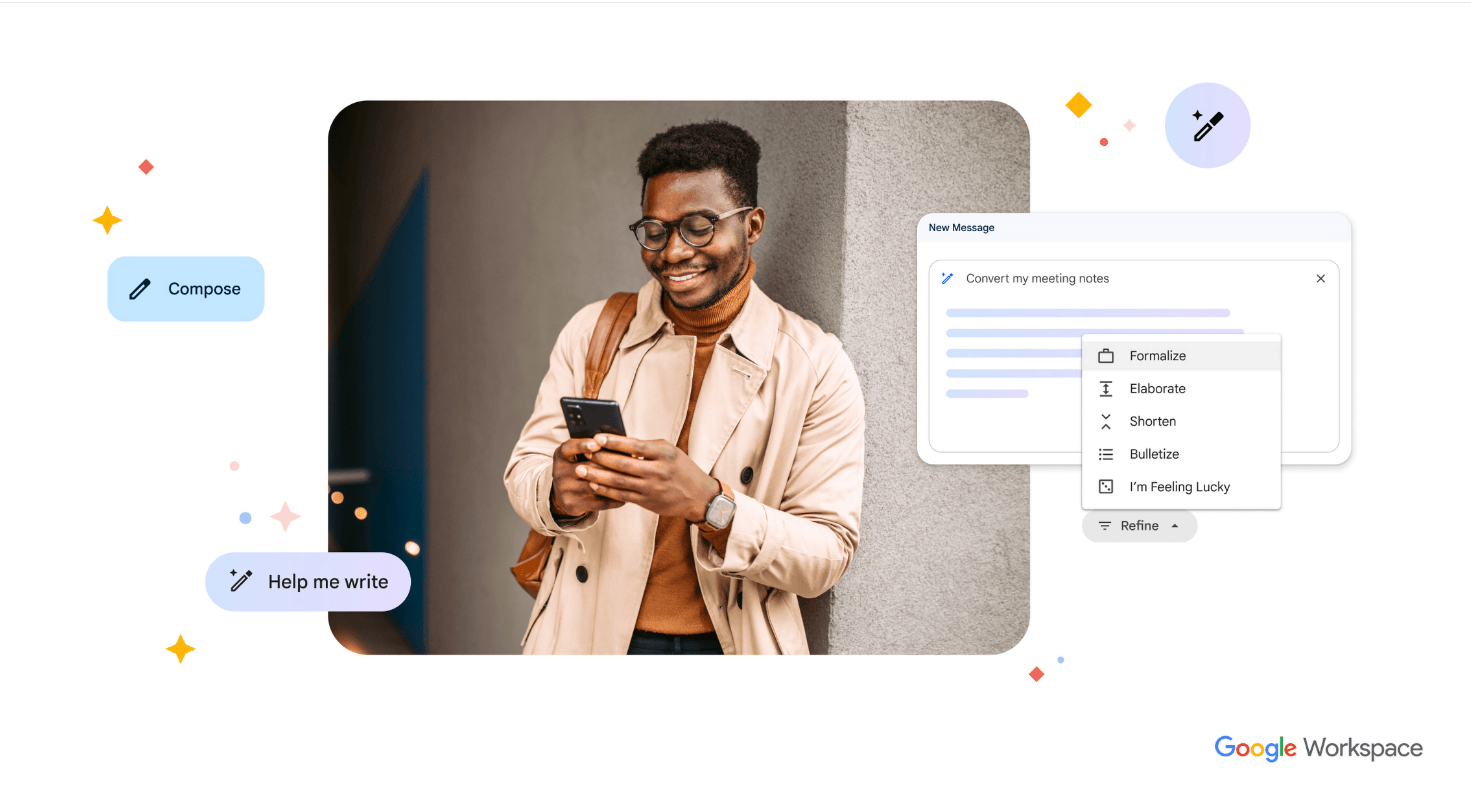Image resolution: width=1471 pixels, height=795 pixels.
Task: Click the blue pencil icon near the prompt
Action: tap(947, 278)
